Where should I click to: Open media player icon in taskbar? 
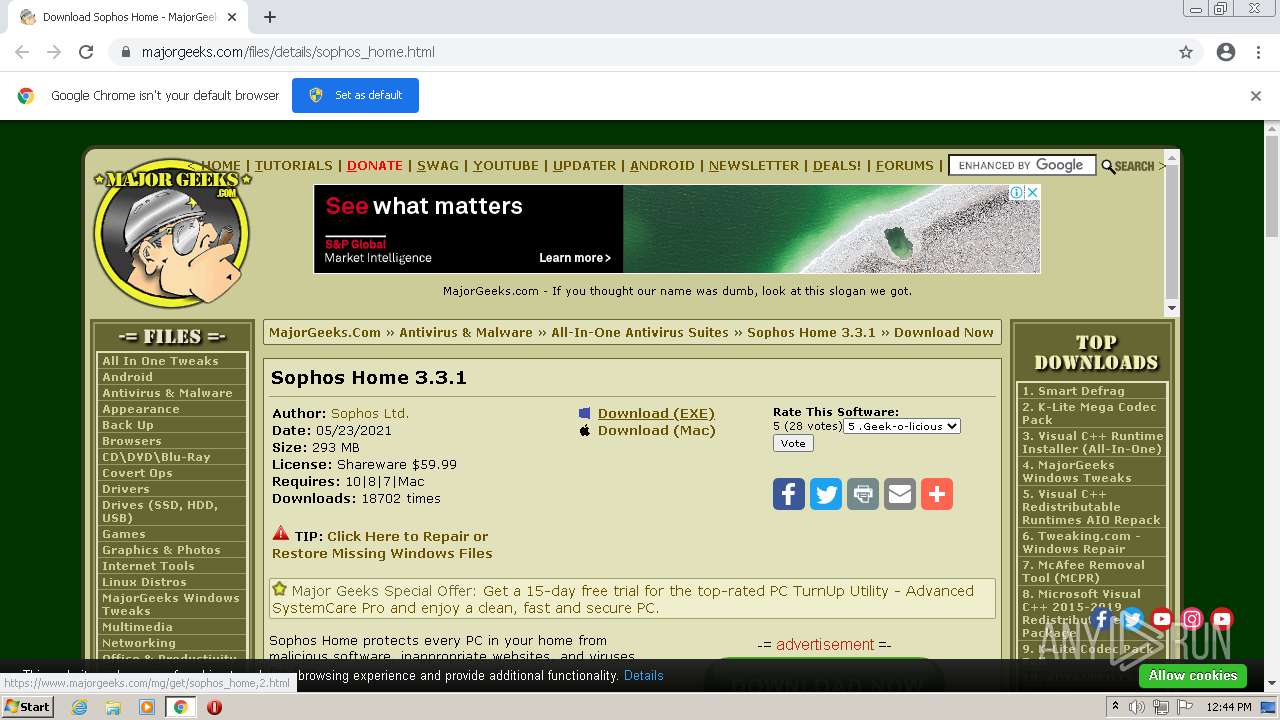tap(147, 707)
